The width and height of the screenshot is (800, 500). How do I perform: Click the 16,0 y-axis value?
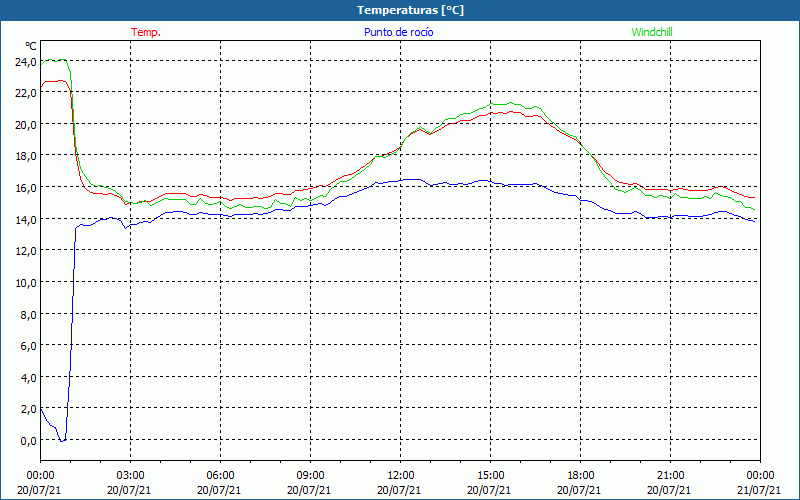(x=26, y=188)
